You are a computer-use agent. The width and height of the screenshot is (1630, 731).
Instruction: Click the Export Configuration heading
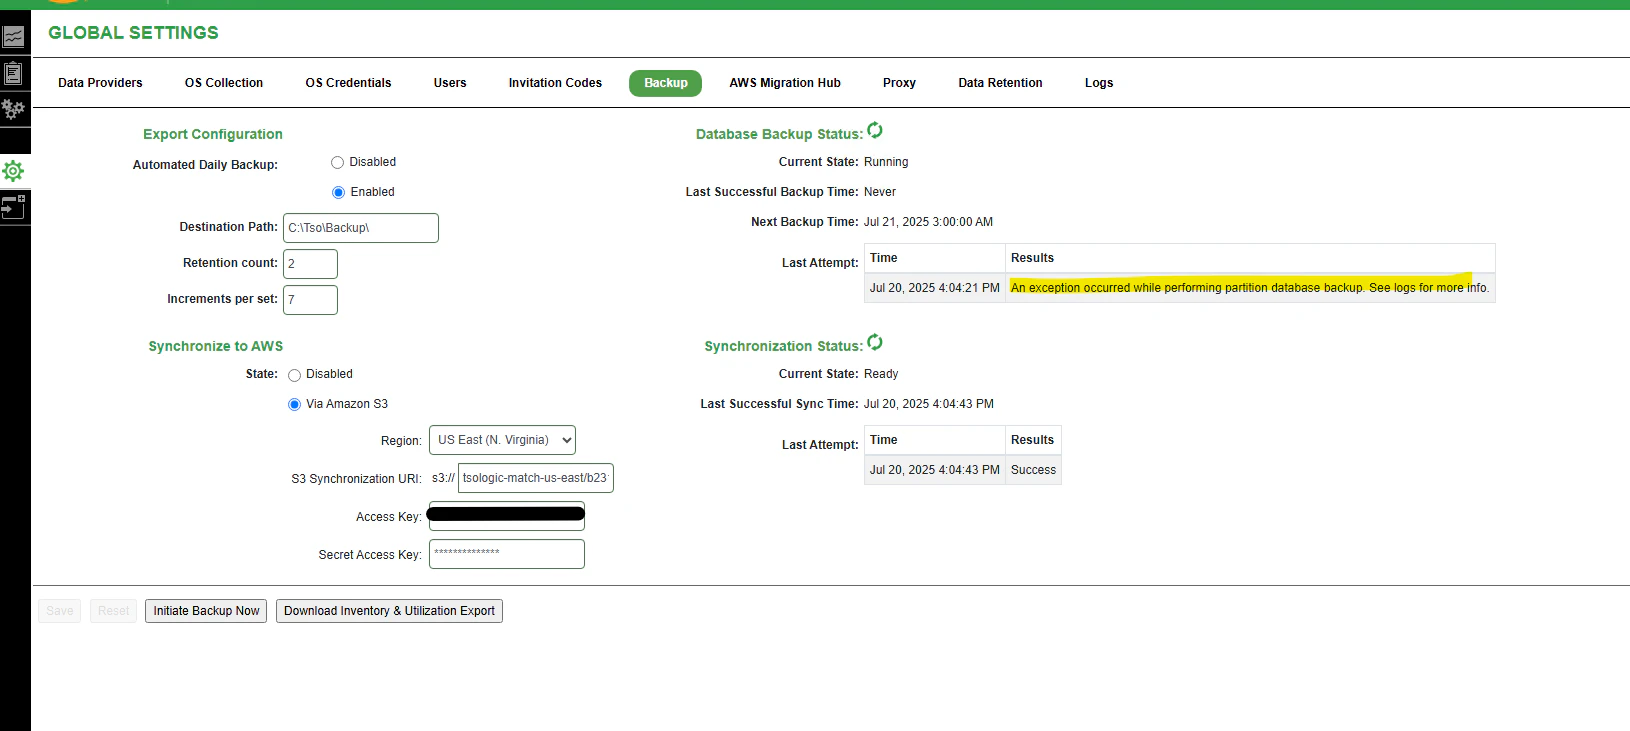pos(213,134)
